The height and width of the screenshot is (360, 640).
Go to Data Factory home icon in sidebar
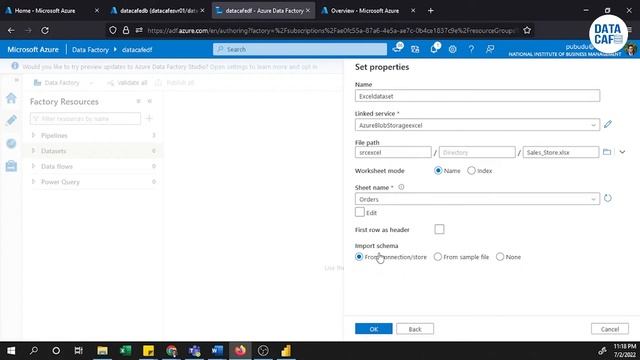(x=11, y=98)
